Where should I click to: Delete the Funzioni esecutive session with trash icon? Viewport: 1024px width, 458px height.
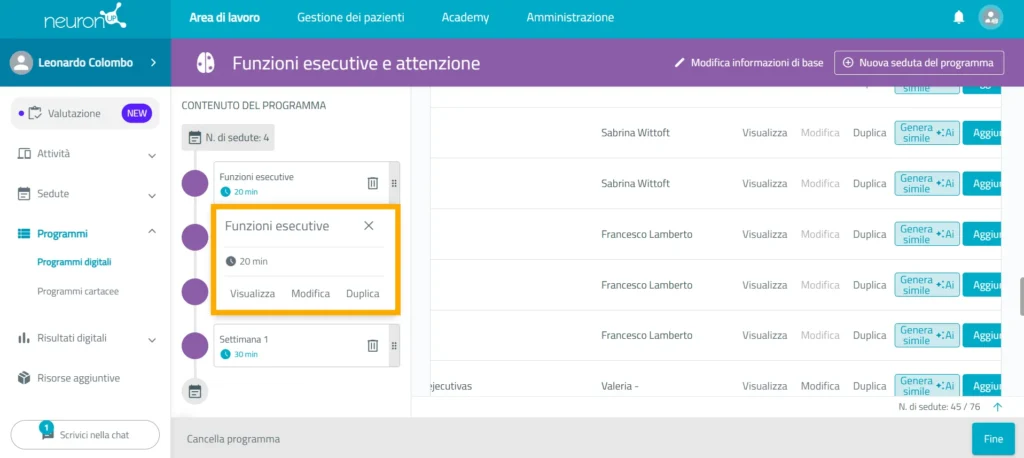point(372,184)
